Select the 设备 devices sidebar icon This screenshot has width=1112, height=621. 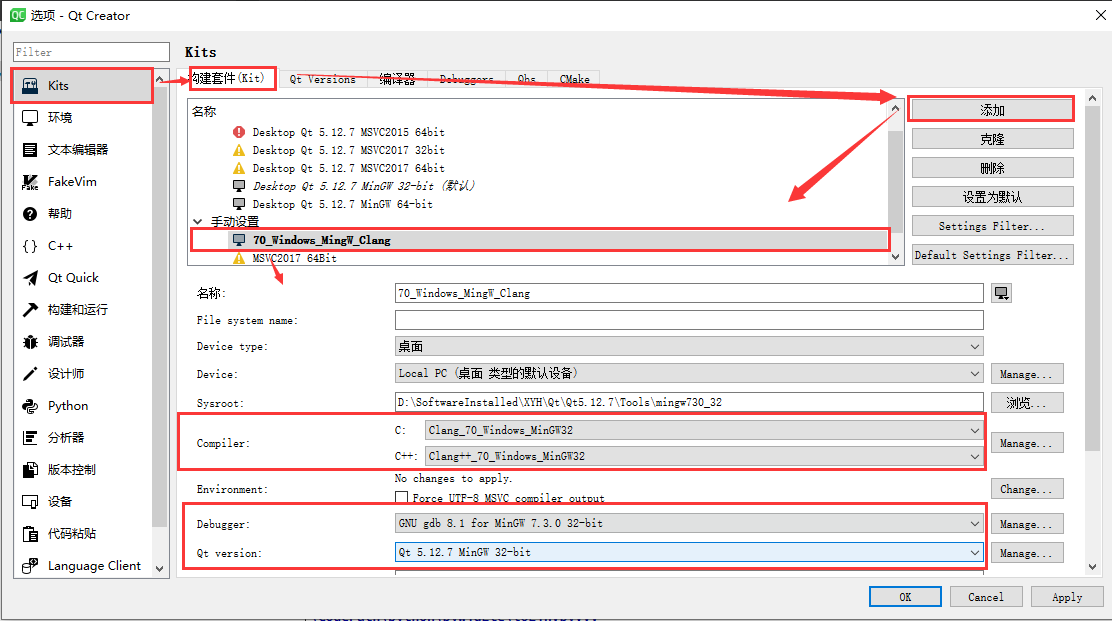(30, 502)
